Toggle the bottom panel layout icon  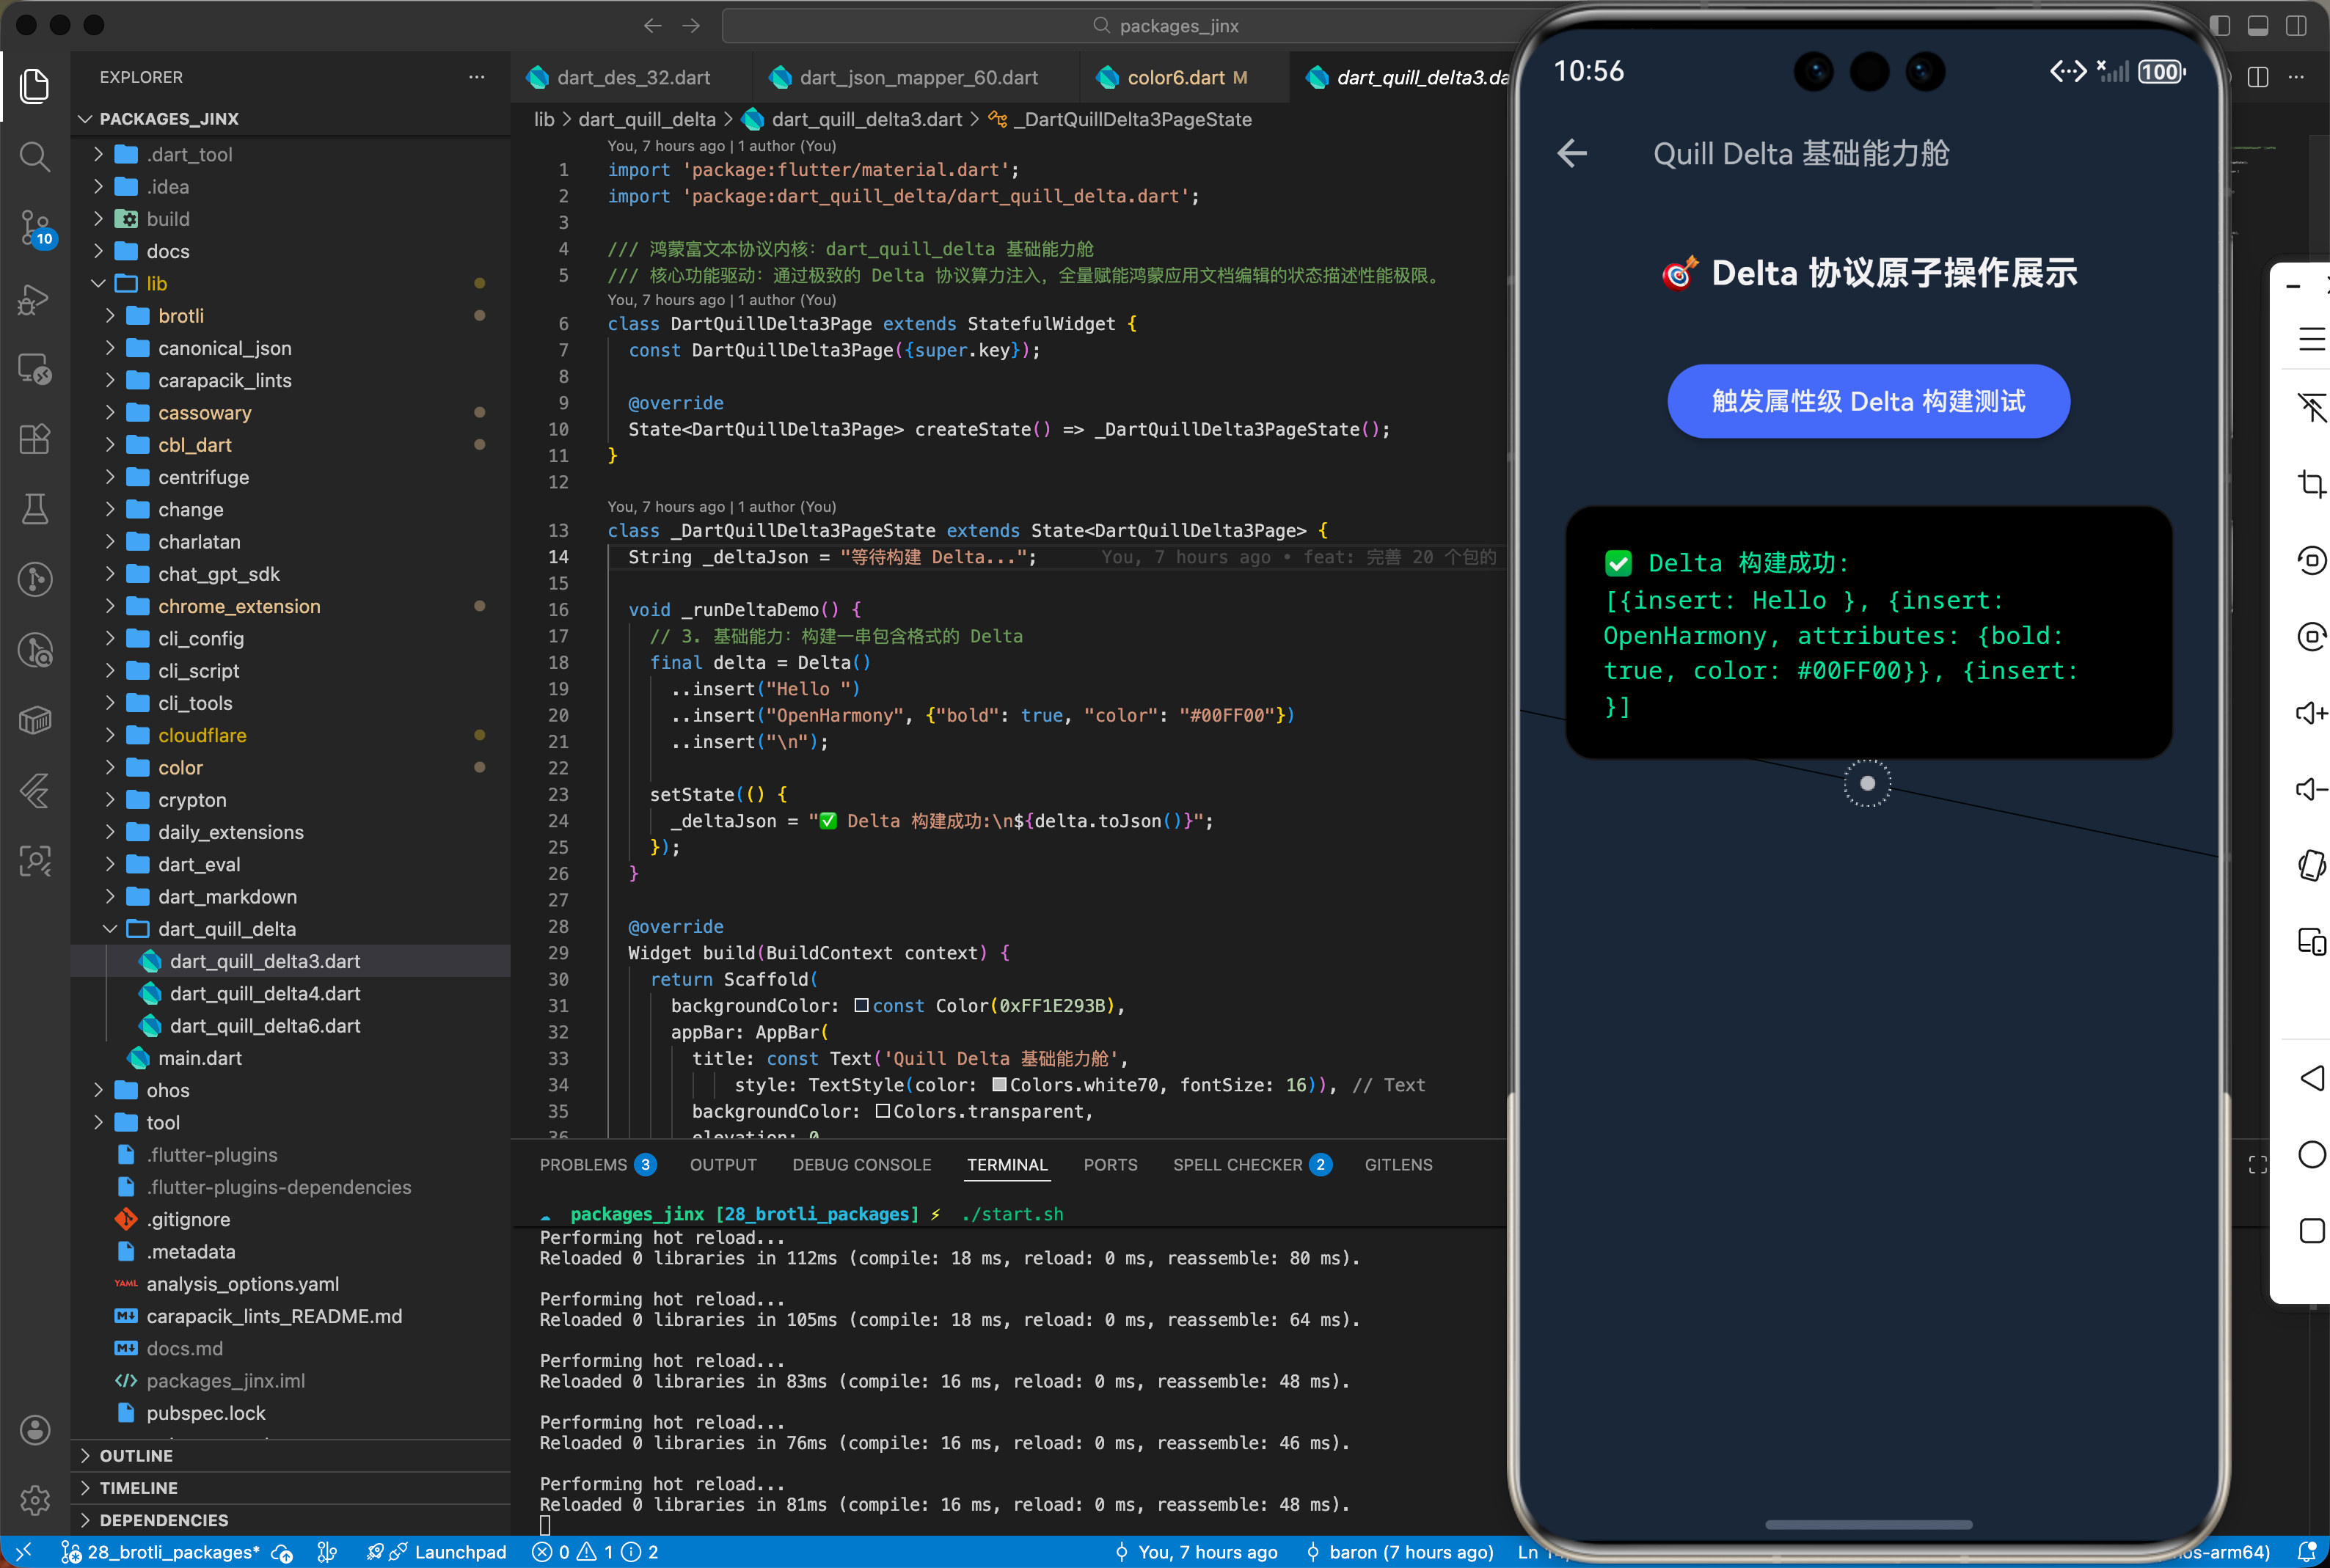pos(2257,26)
